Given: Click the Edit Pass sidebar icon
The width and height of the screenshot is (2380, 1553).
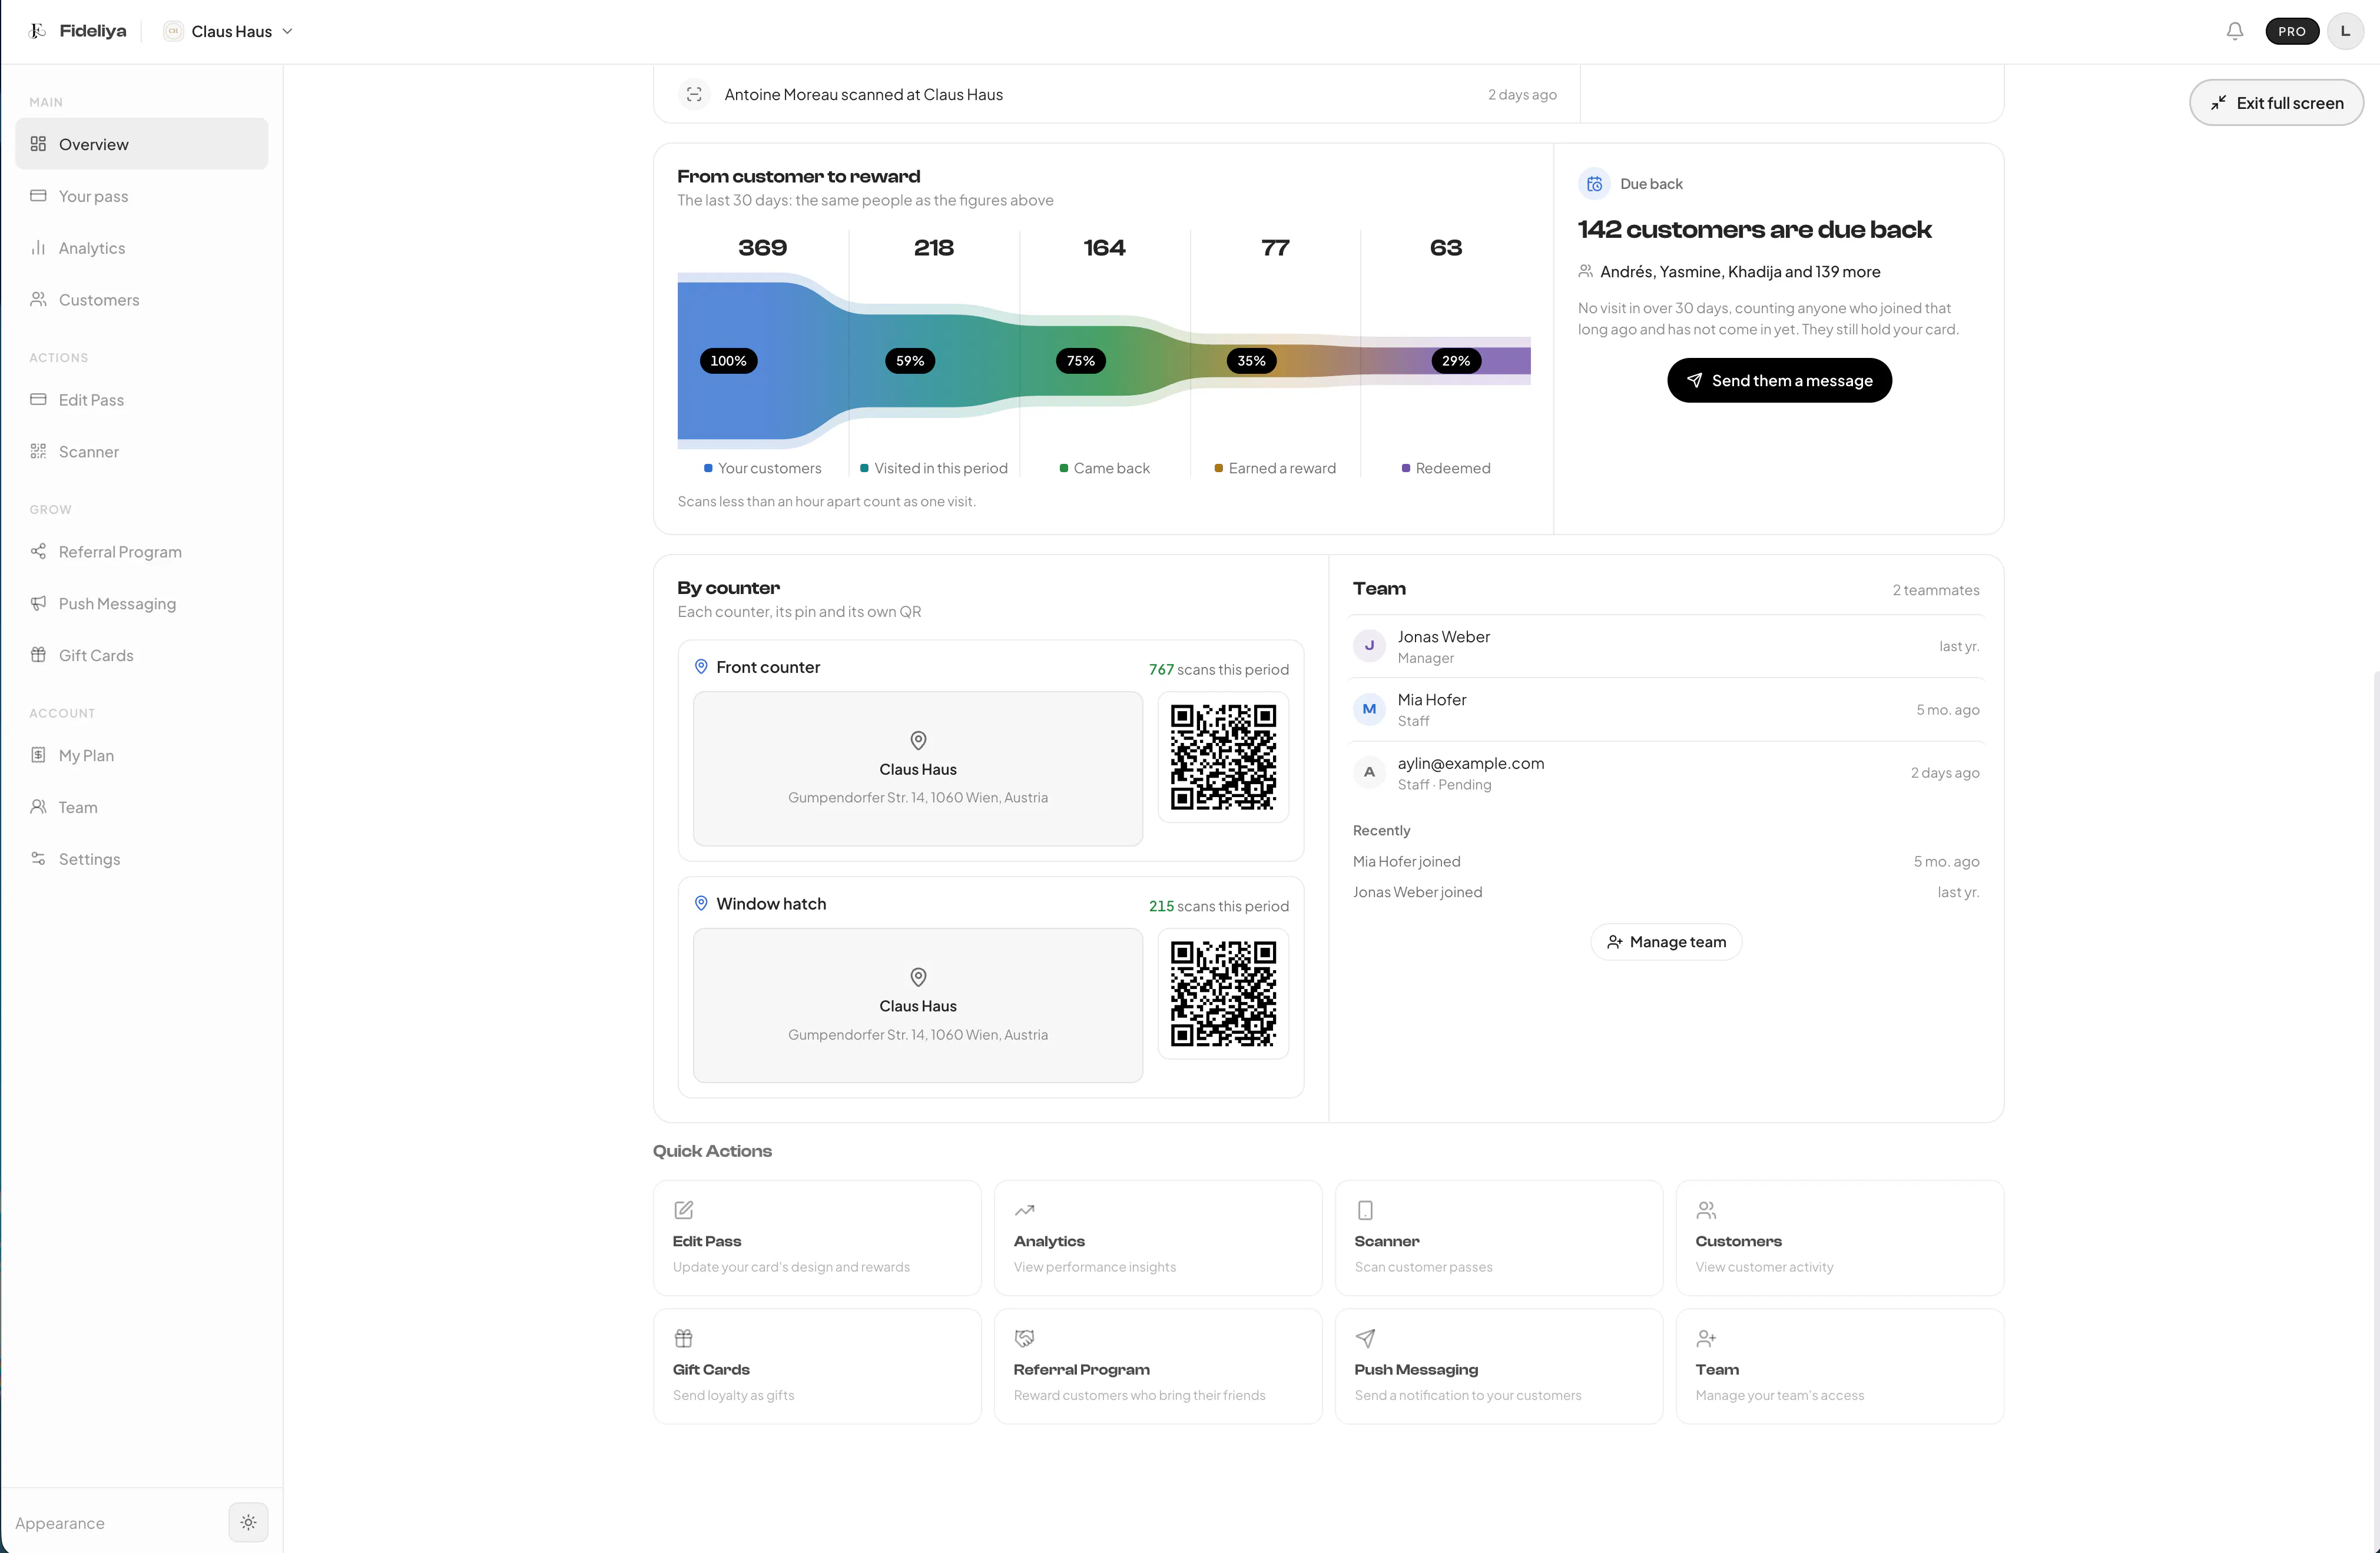Looking at the screenshot, I should click(38, 399).
